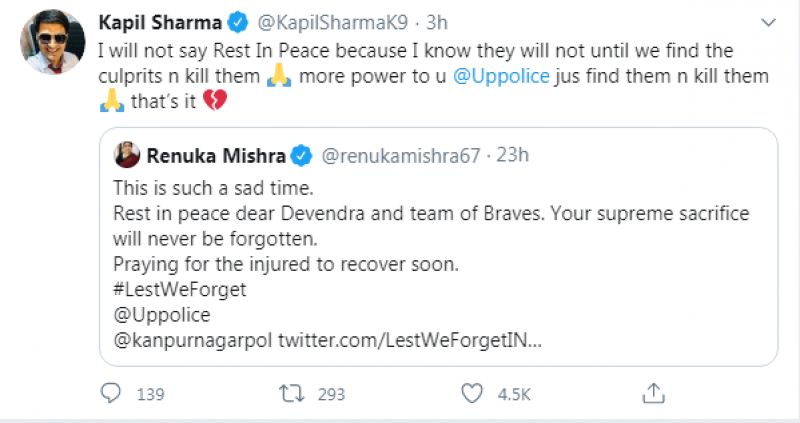Click the 293 retweet count

(x=328, y=393)
